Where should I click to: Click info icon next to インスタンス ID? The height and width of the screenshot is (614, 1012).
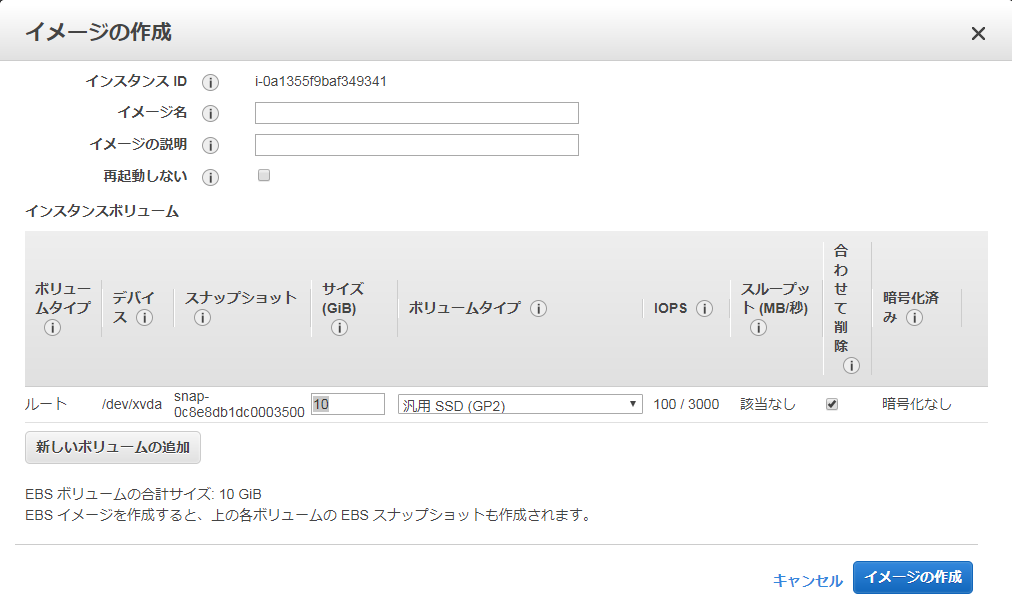point(210,82)
